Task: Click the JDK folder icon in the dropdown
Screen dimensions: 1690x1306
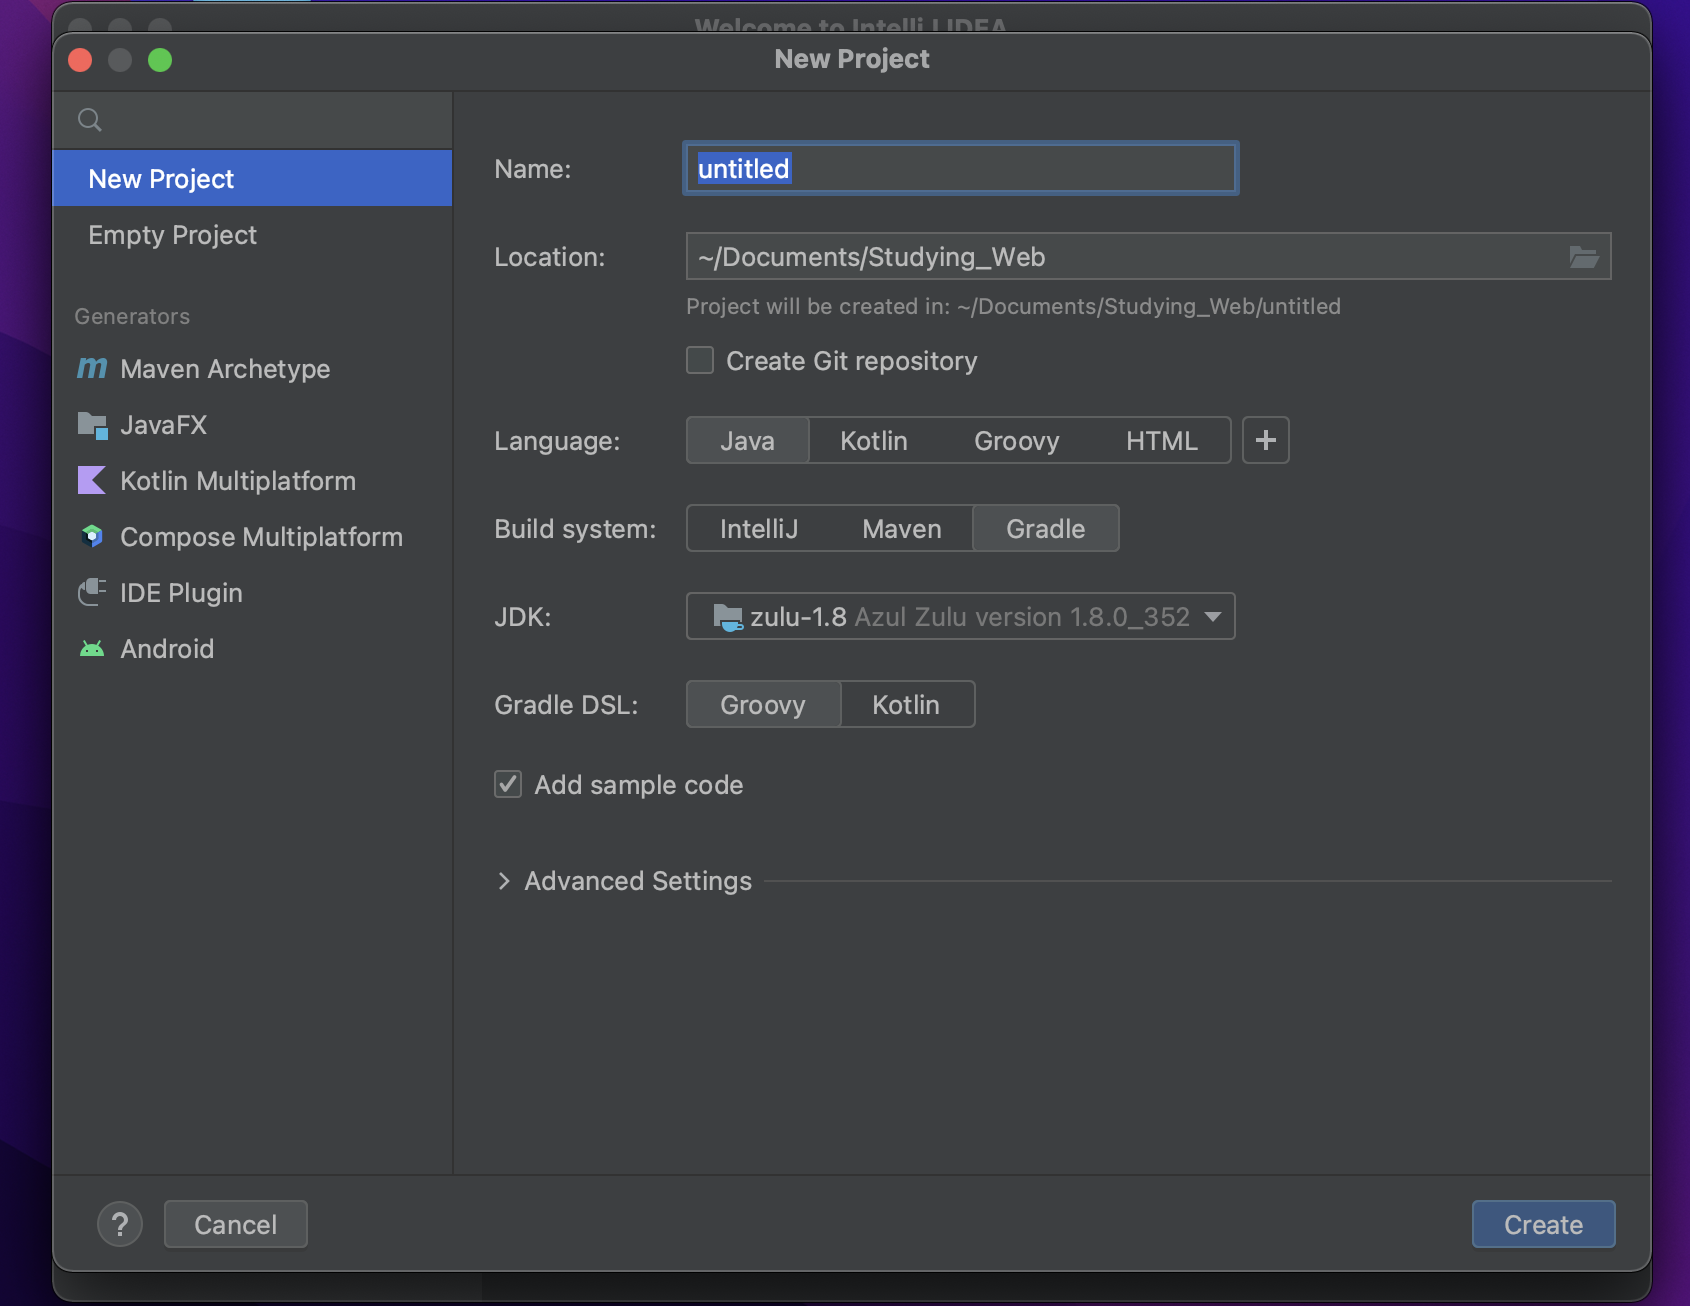Action: point(727,617)
